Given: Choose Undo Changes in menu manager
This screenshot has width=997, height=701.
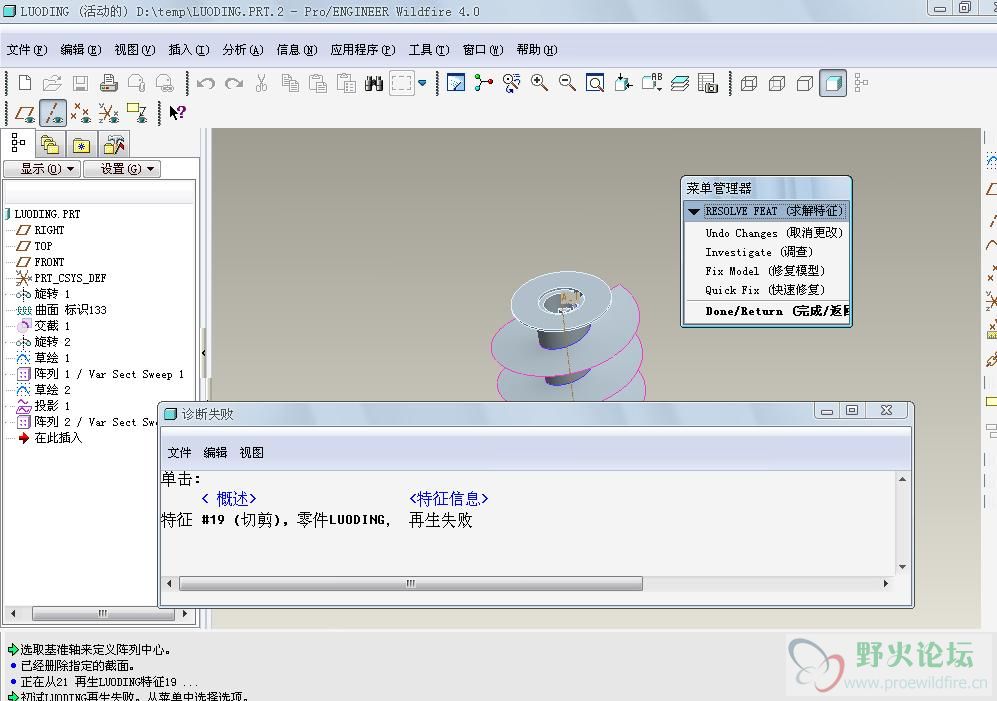Looking at the screenshot, I should [x=774, y=233].
